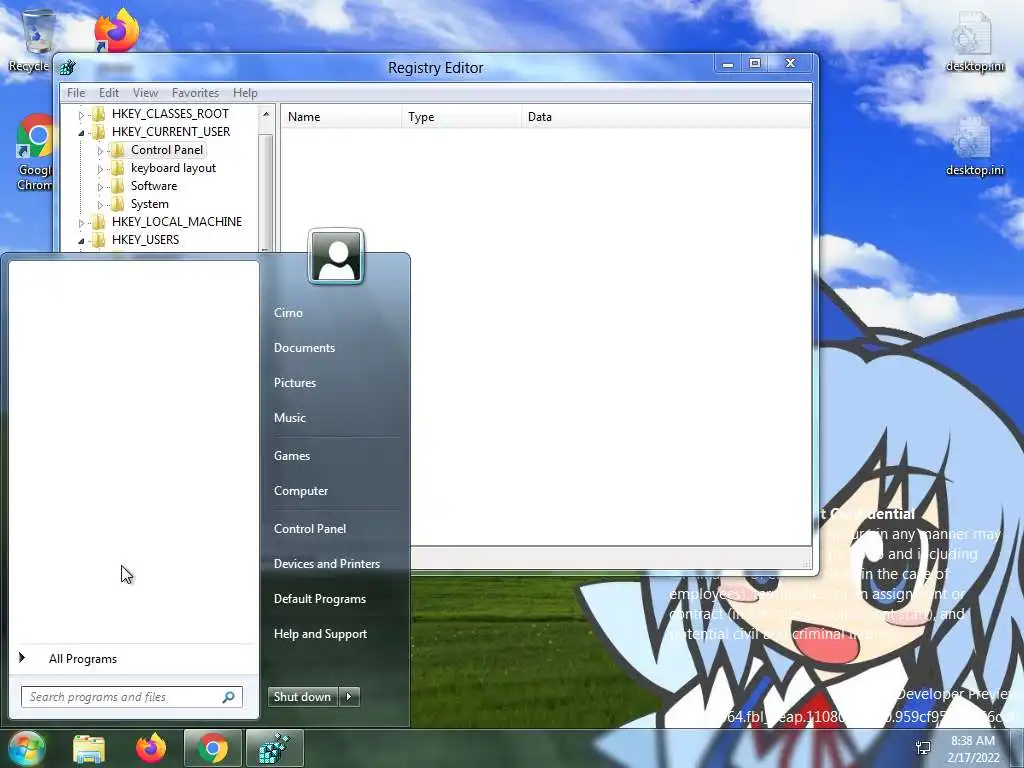Select the Google Chrome desktop shortcut
Screen dimensions: 1024x768
pyautogui.click(x=34, y=153)
